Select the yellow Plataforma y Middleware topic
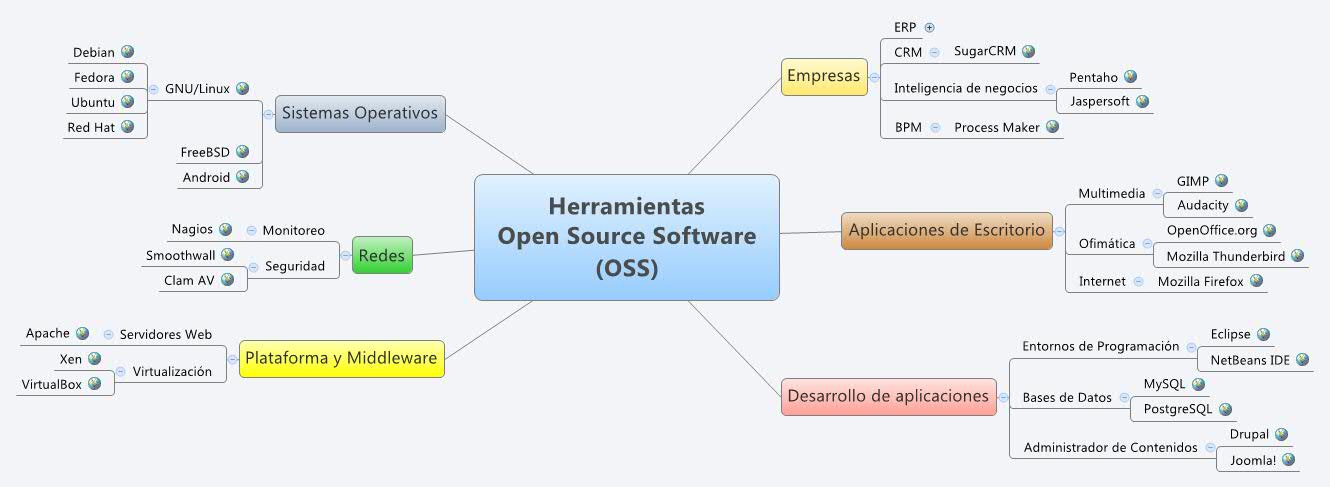The height and width of the screenshot is (487, 1330). click(x=341, y=359)
